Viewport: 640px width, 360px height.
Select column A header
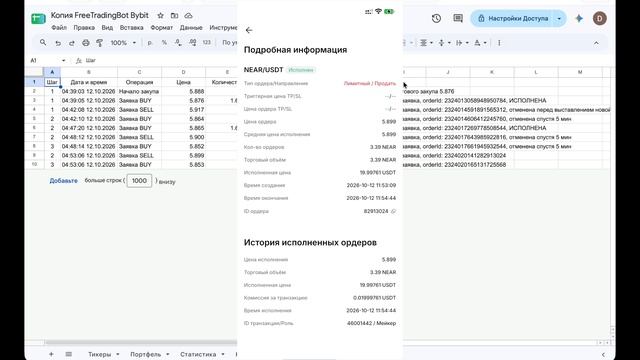(52, 72)
